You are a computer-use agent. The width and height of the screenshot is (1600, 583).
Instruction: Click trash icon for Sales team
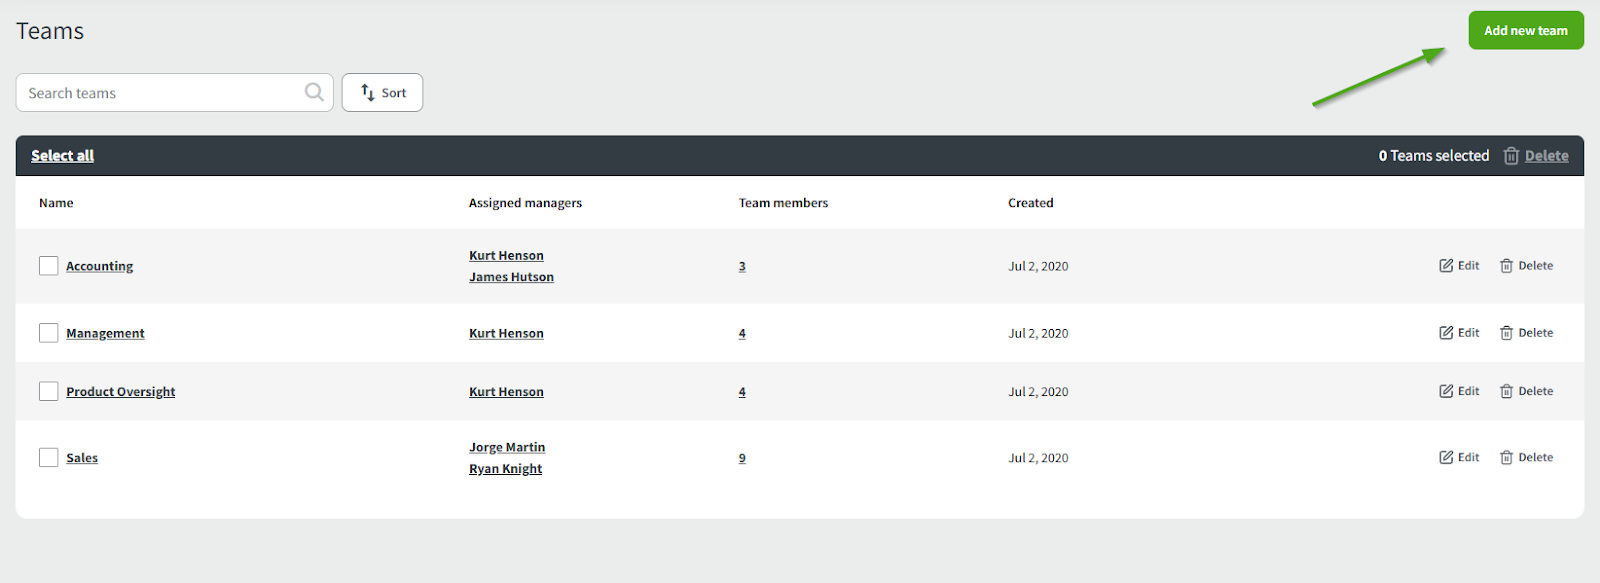1506,458
